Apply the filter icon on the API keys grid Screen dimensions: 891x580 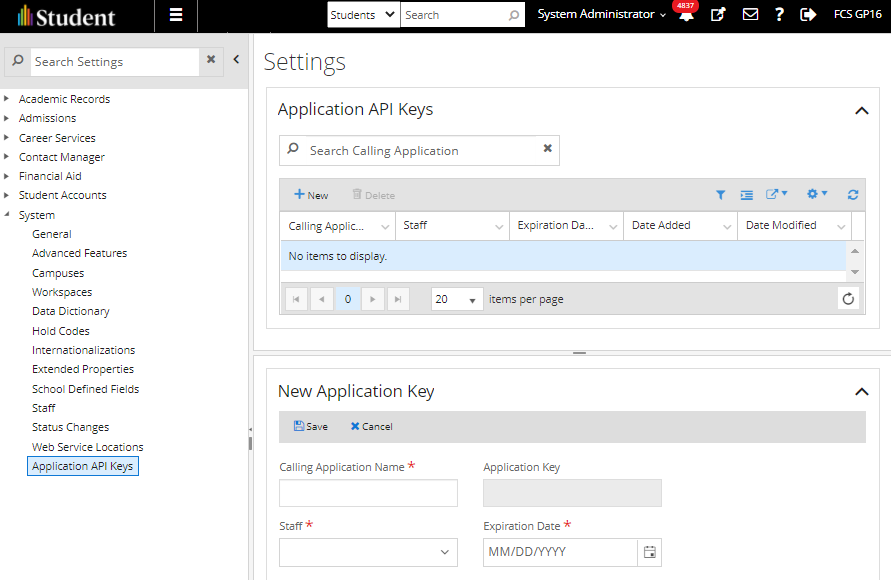tap(721, 194)
